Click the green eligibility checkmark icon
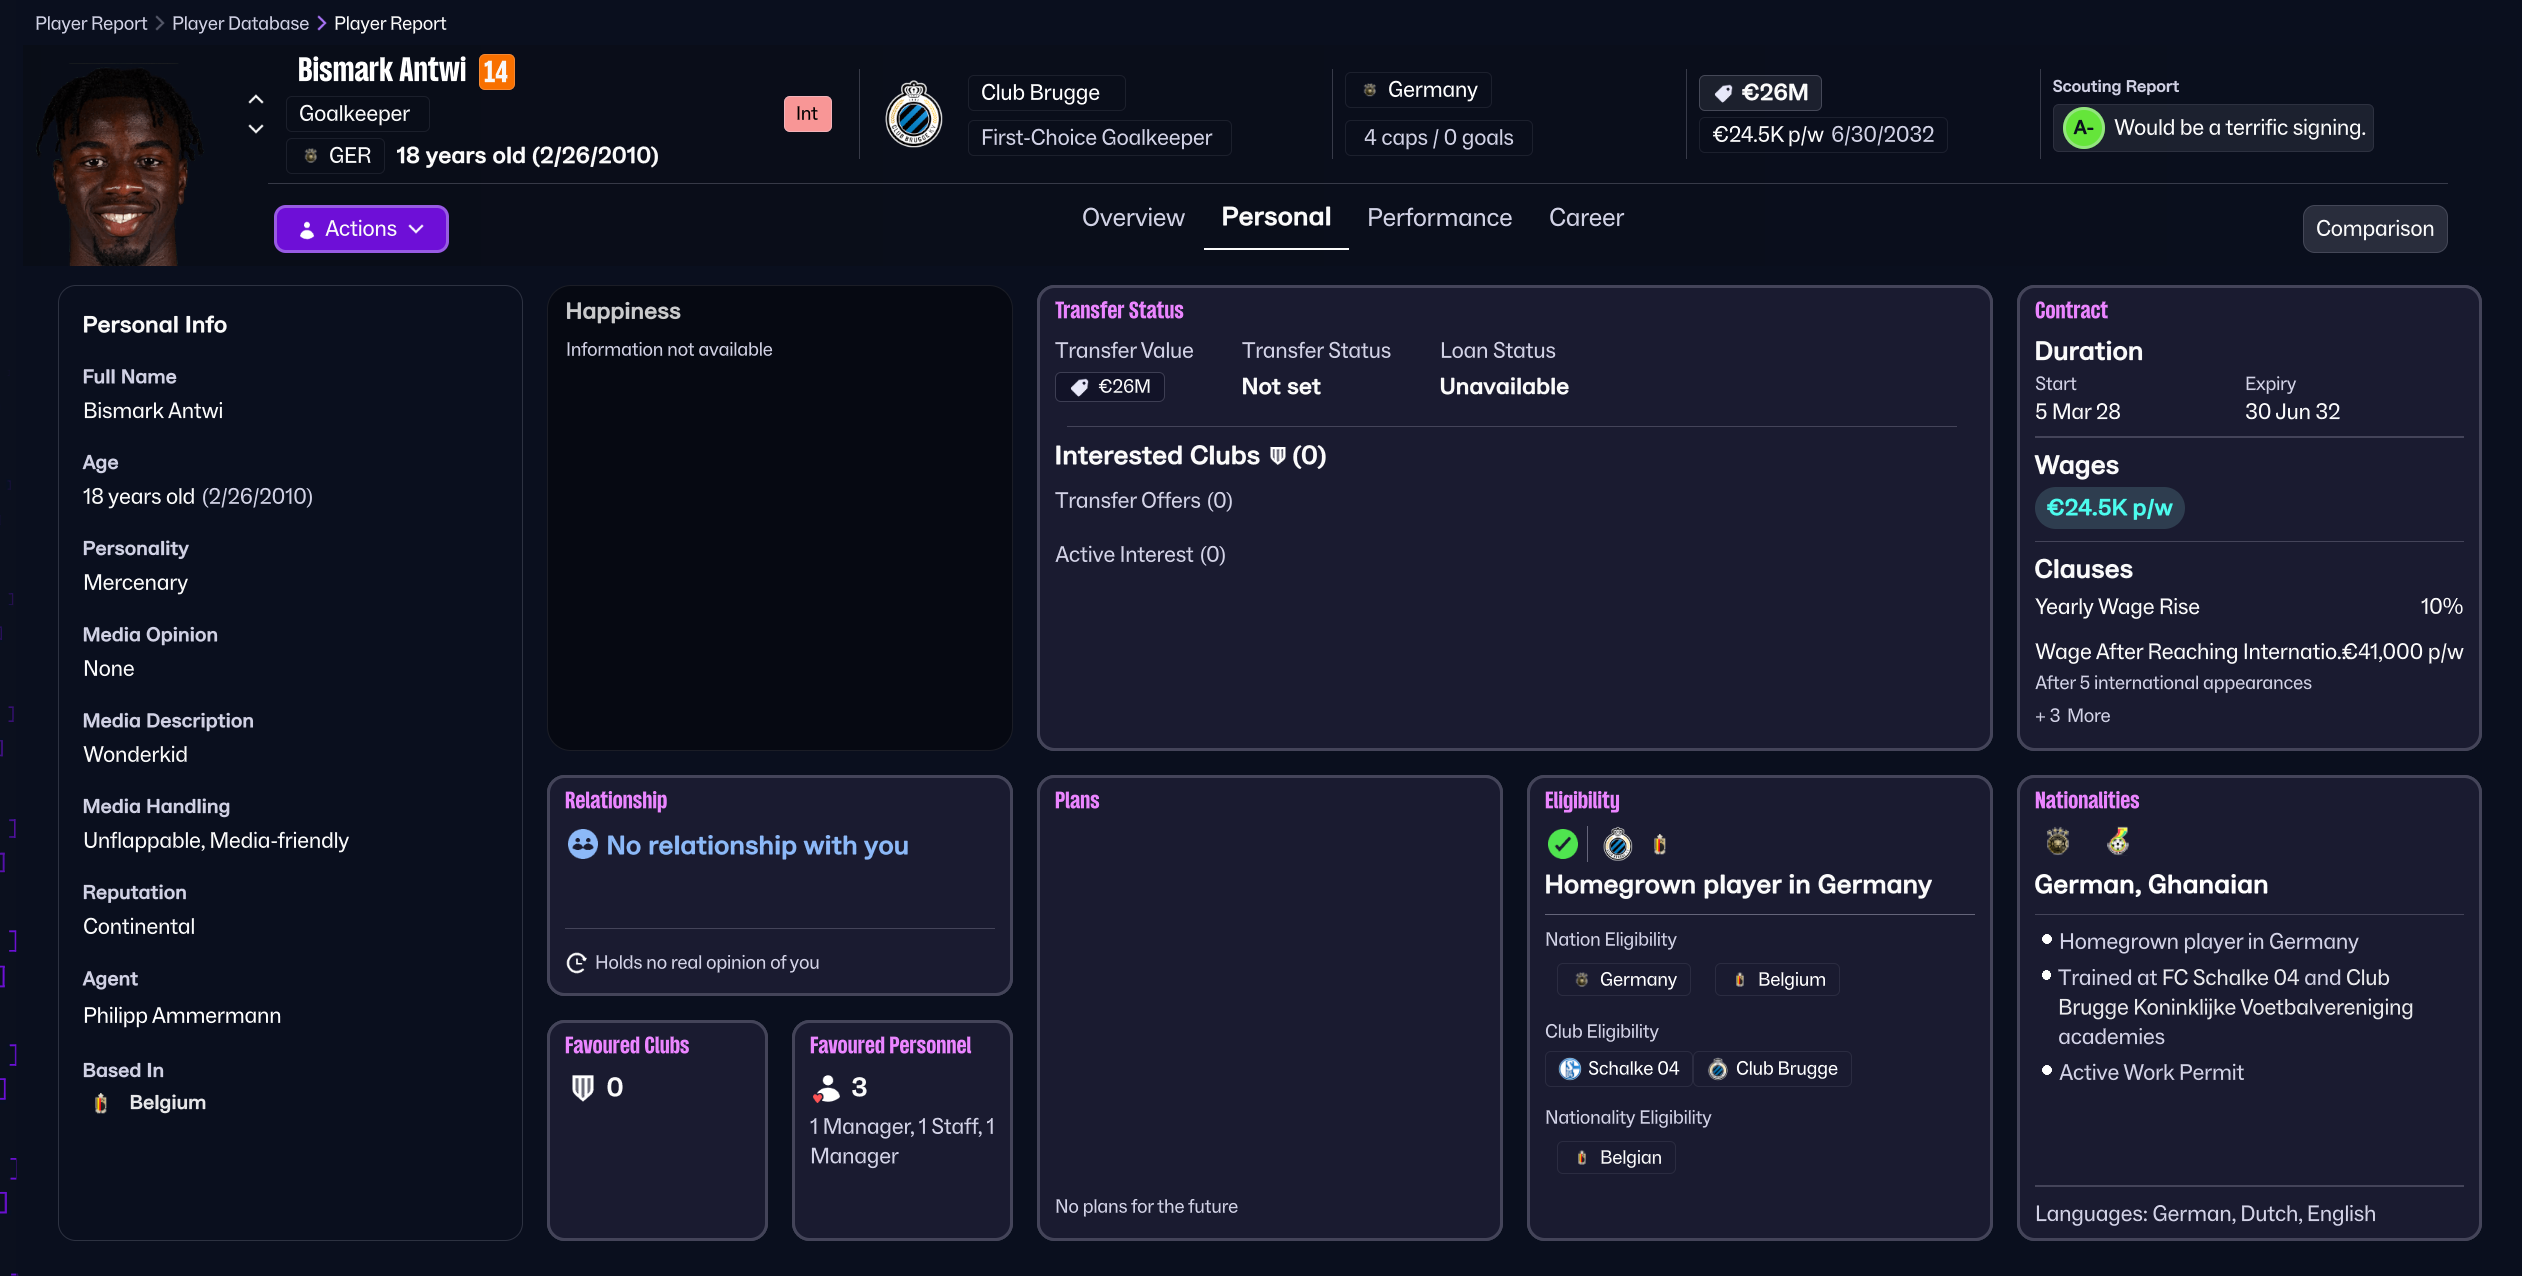The image size is (2522, 1276). 1562,844
